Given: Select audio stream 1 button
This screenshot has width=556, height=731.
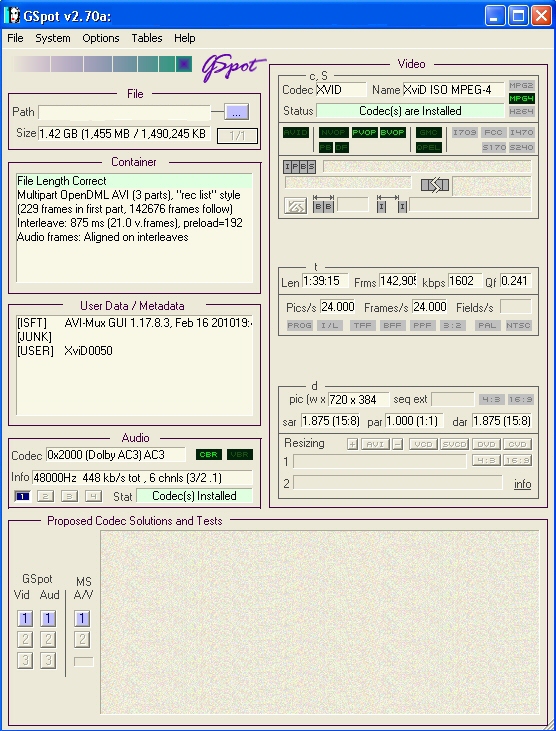Looking at the screenshot, I should (22, 496).
